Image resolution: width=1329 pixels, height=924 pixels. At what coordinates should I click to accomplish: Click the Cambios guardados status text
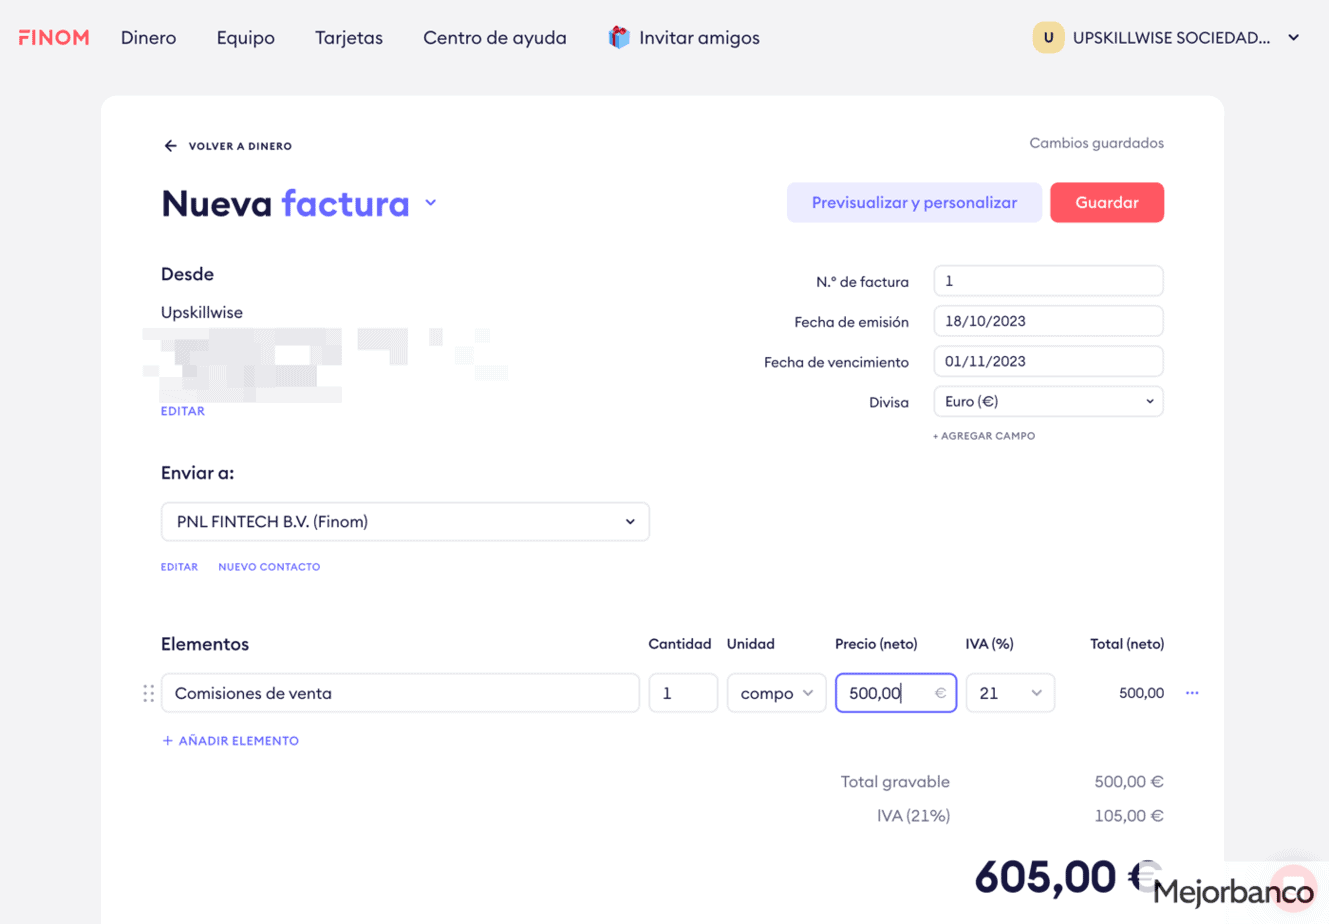(1097, 143)
